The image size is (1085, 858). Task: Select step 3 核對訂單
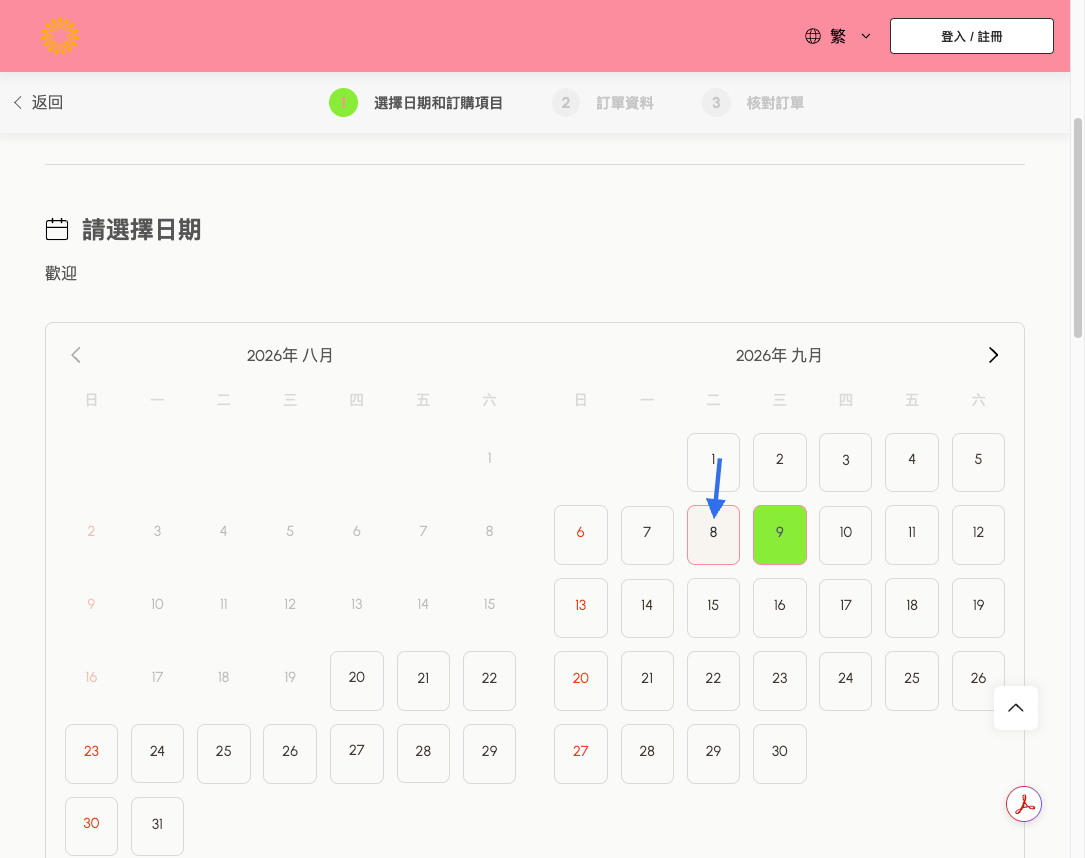tap(753, 103)
